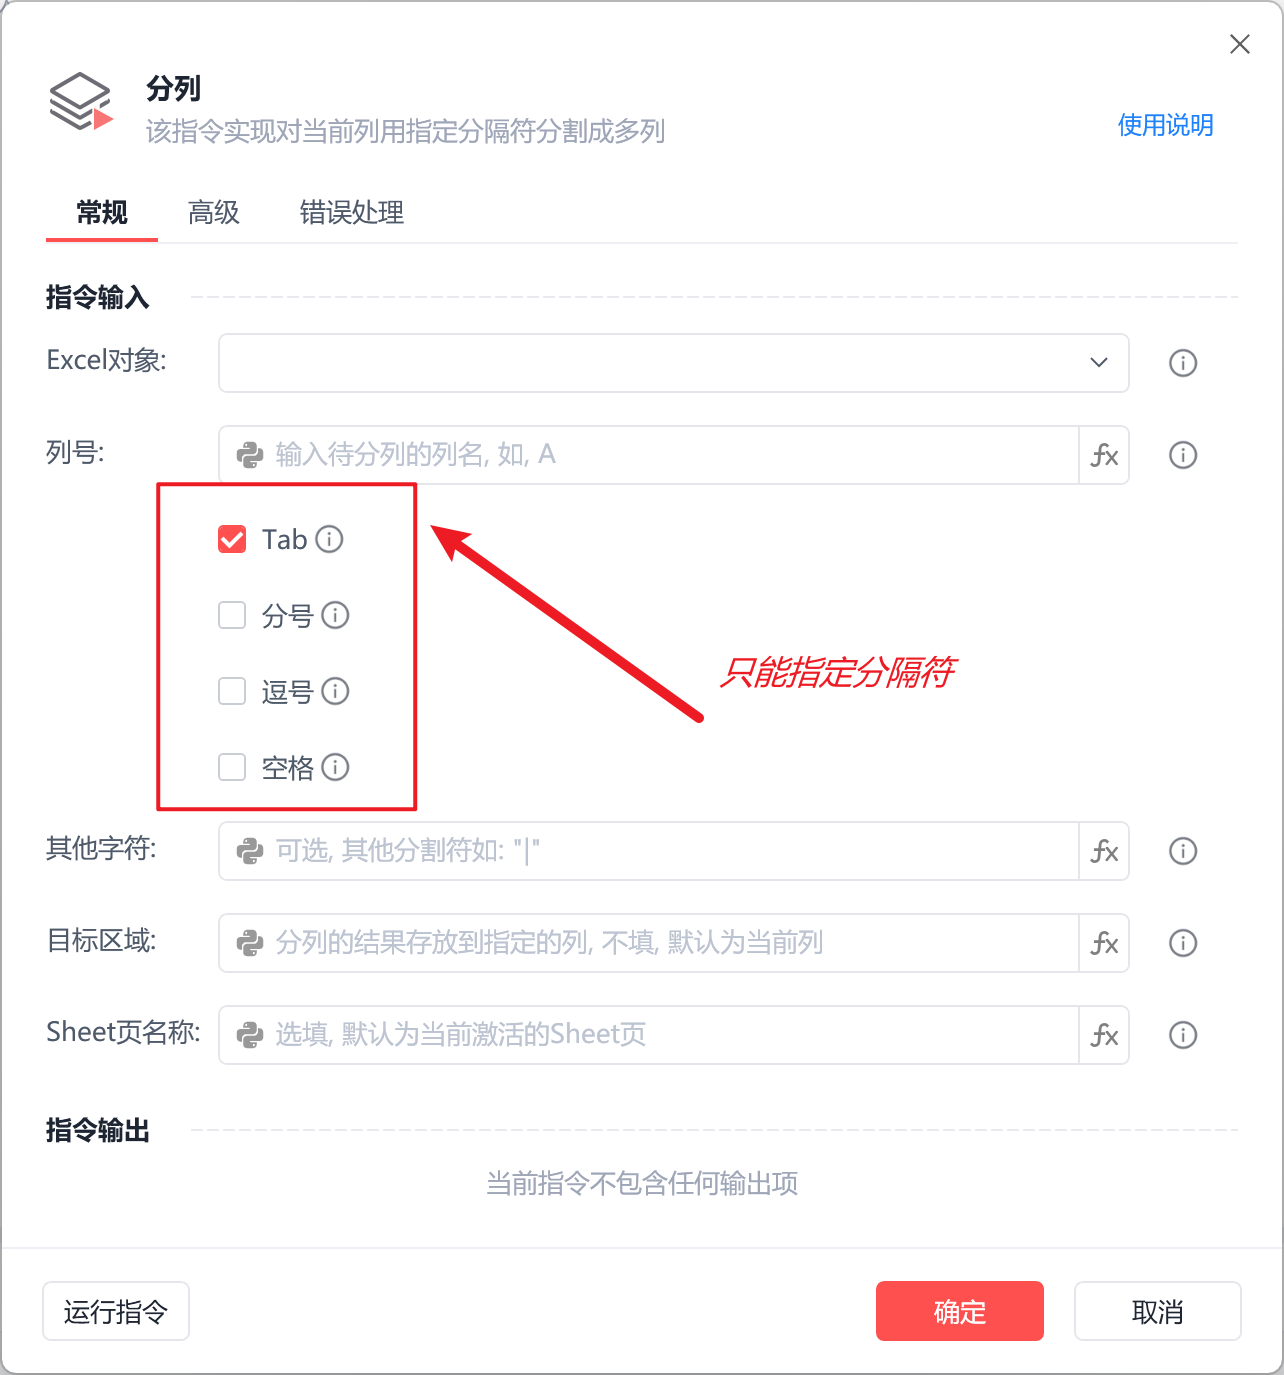Click the fx button for Sheet页名称 field
The image size is (1284, 1375).
[1104, 1035]
